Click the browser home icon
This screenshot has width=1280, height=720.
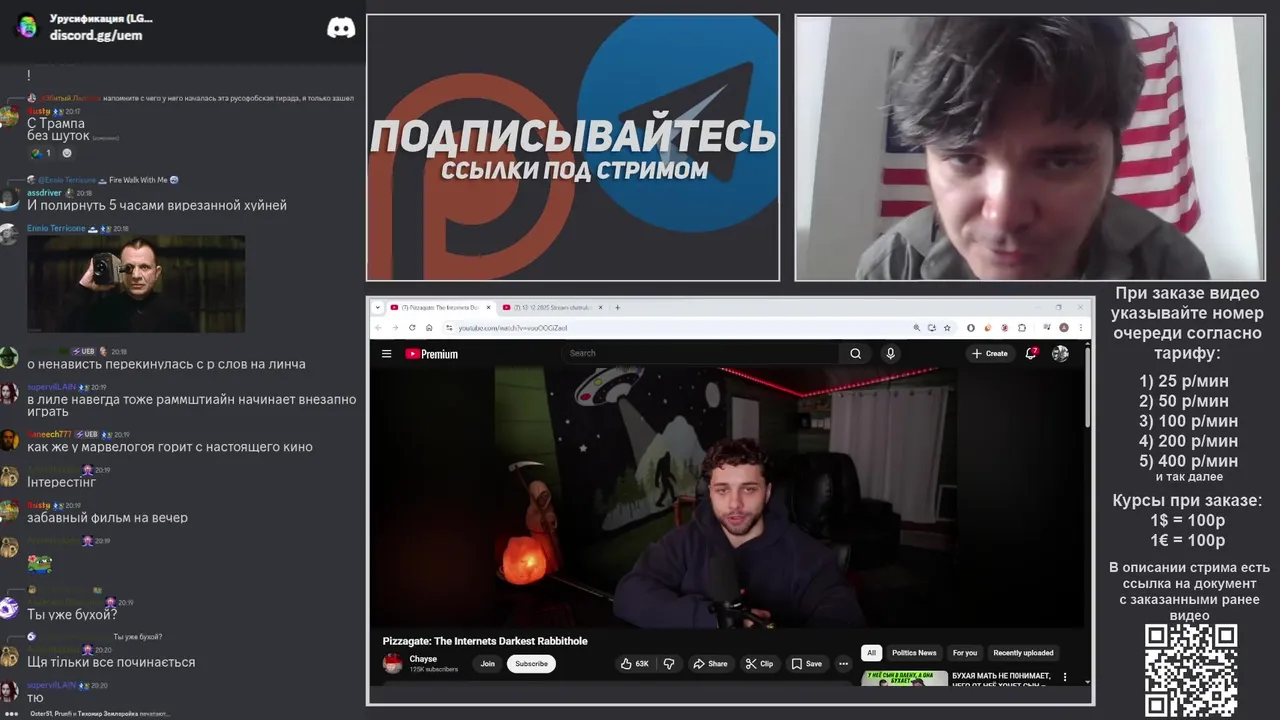click(429, 327)
